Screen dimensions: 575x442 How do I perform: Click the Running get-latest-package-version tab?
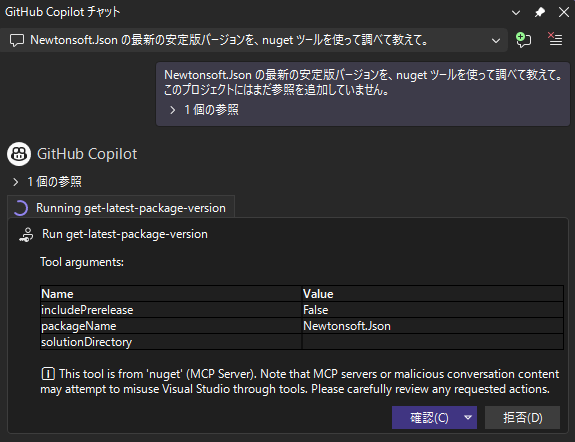tap(121, 208)
